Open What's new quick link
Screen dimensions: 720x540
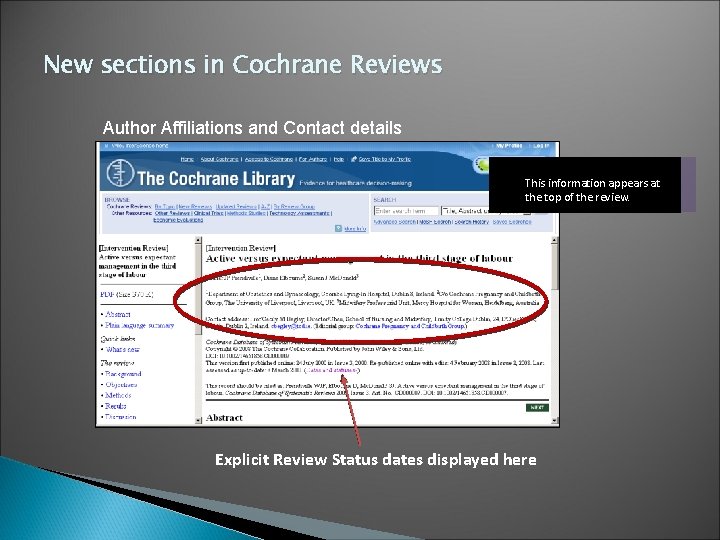tap(123, 349)
